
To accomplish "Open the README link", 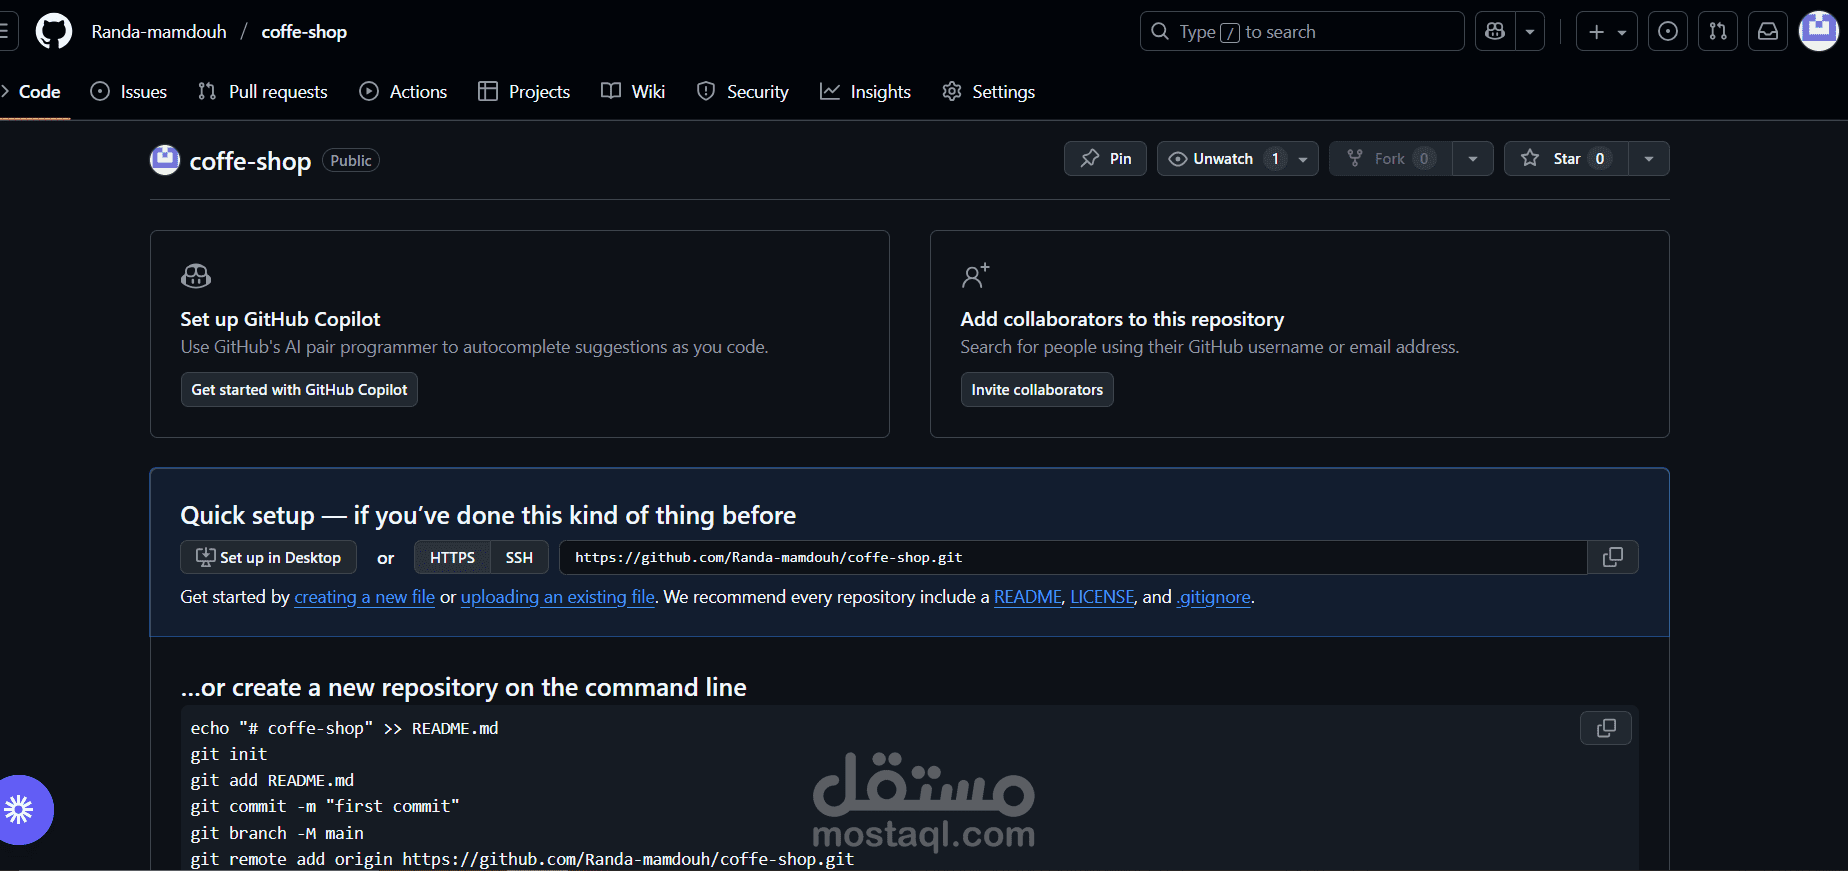I will pyautogui.click(x=1028, y=597).
